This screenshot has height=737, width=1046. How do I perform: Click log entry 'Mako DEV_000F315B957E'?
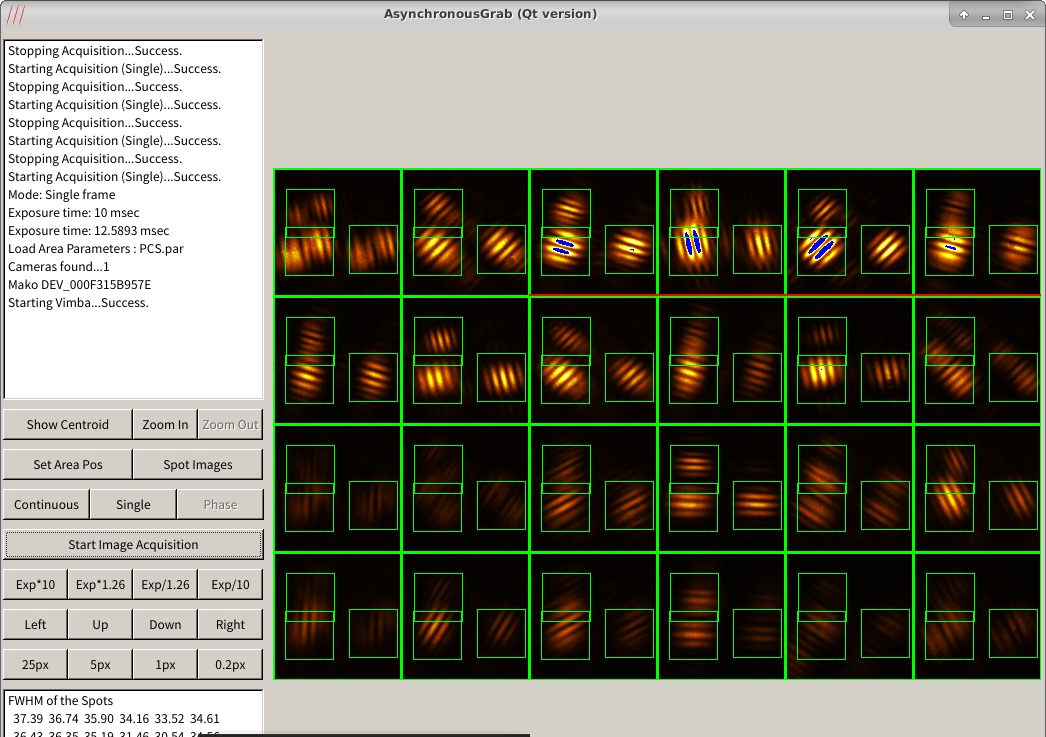(79, 285)
